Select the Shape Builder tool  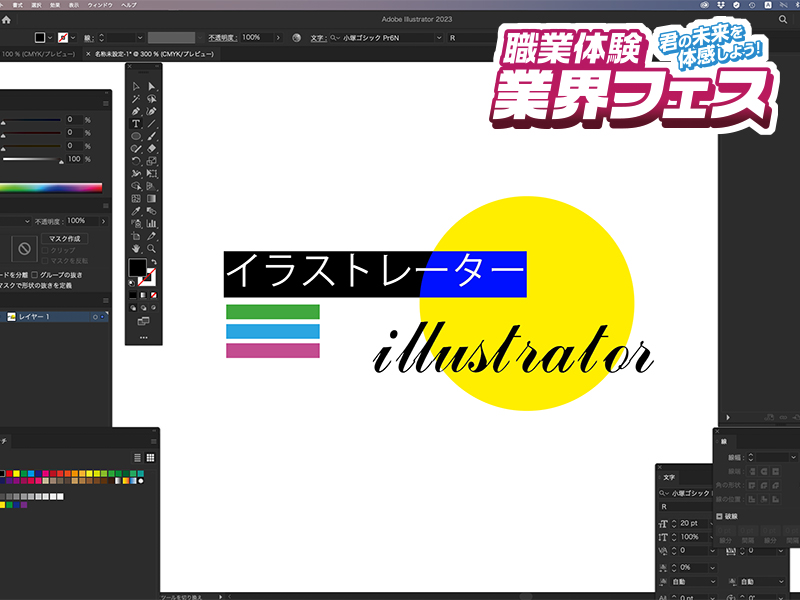click(136, 186)
